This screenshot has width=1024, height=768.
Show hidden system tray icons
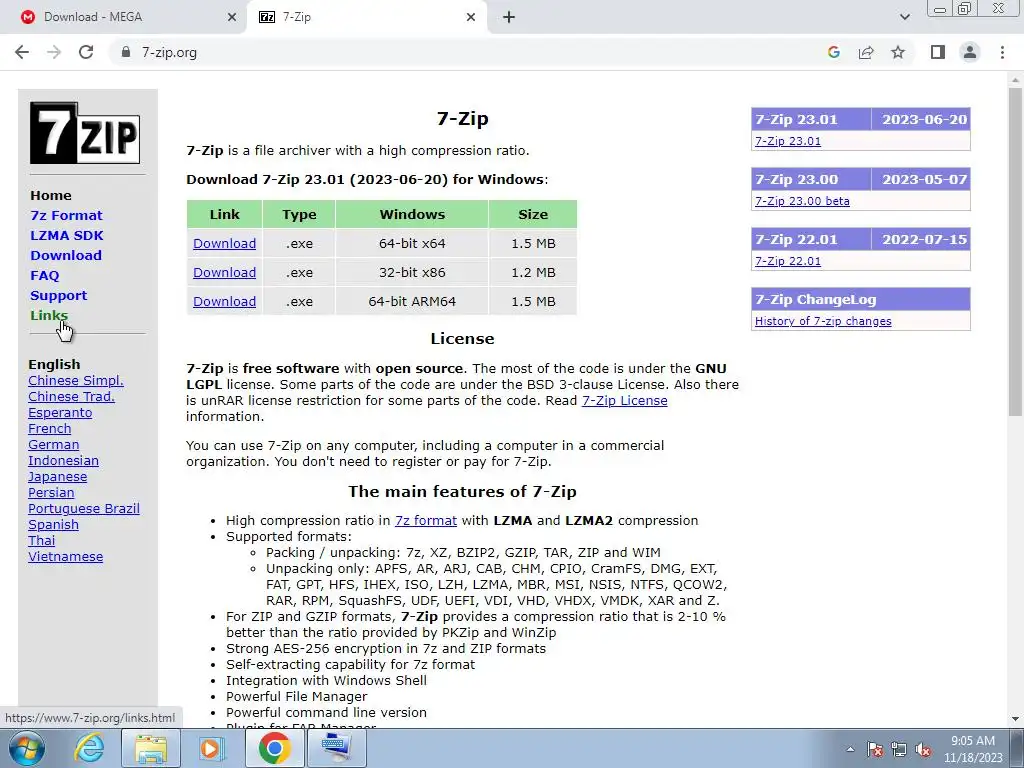[850, 749]
